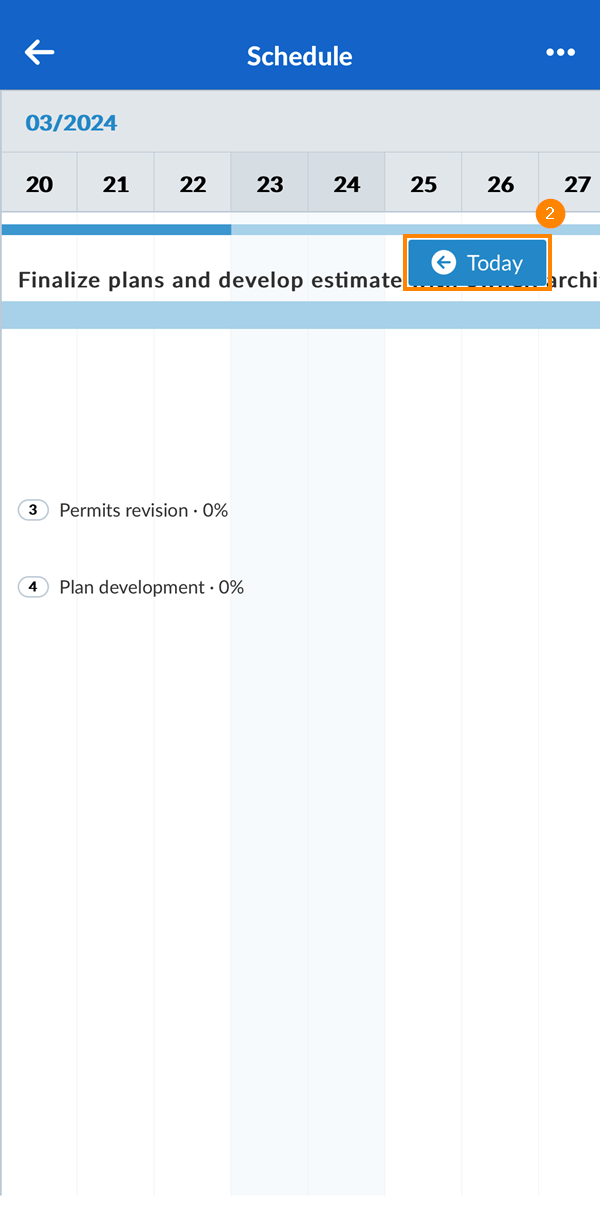The height and width of the screenshot is (1224, 600).
Task: Select day 26 in date header
Action: coord(501,184)
